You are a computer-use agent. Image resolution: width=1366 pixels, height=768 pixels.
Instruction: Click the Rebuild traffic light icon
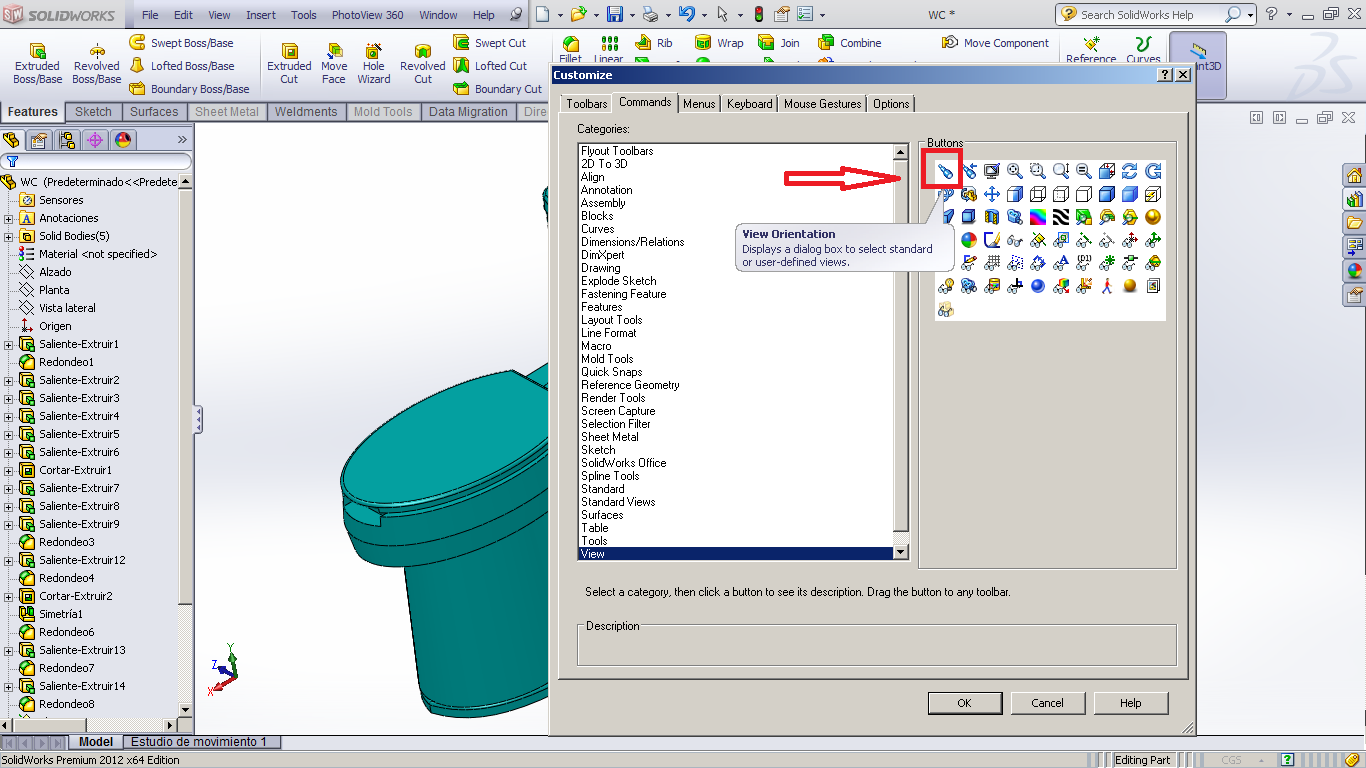click(758, 14)
